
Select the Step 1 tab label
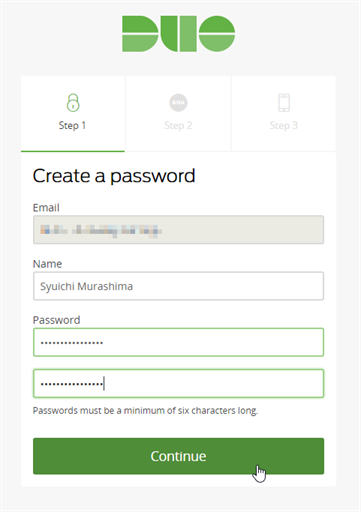tap(72, 126)
